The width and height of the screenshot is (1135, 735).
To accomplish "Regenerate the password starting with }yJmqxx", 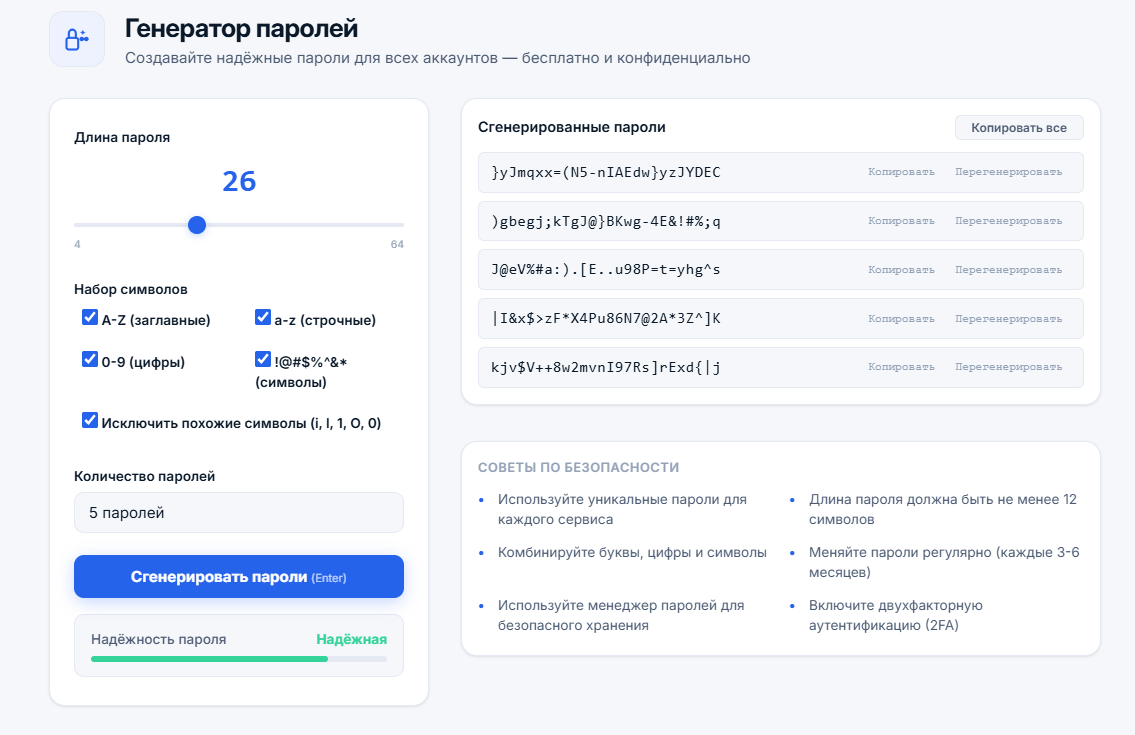I will point(1008,172).
